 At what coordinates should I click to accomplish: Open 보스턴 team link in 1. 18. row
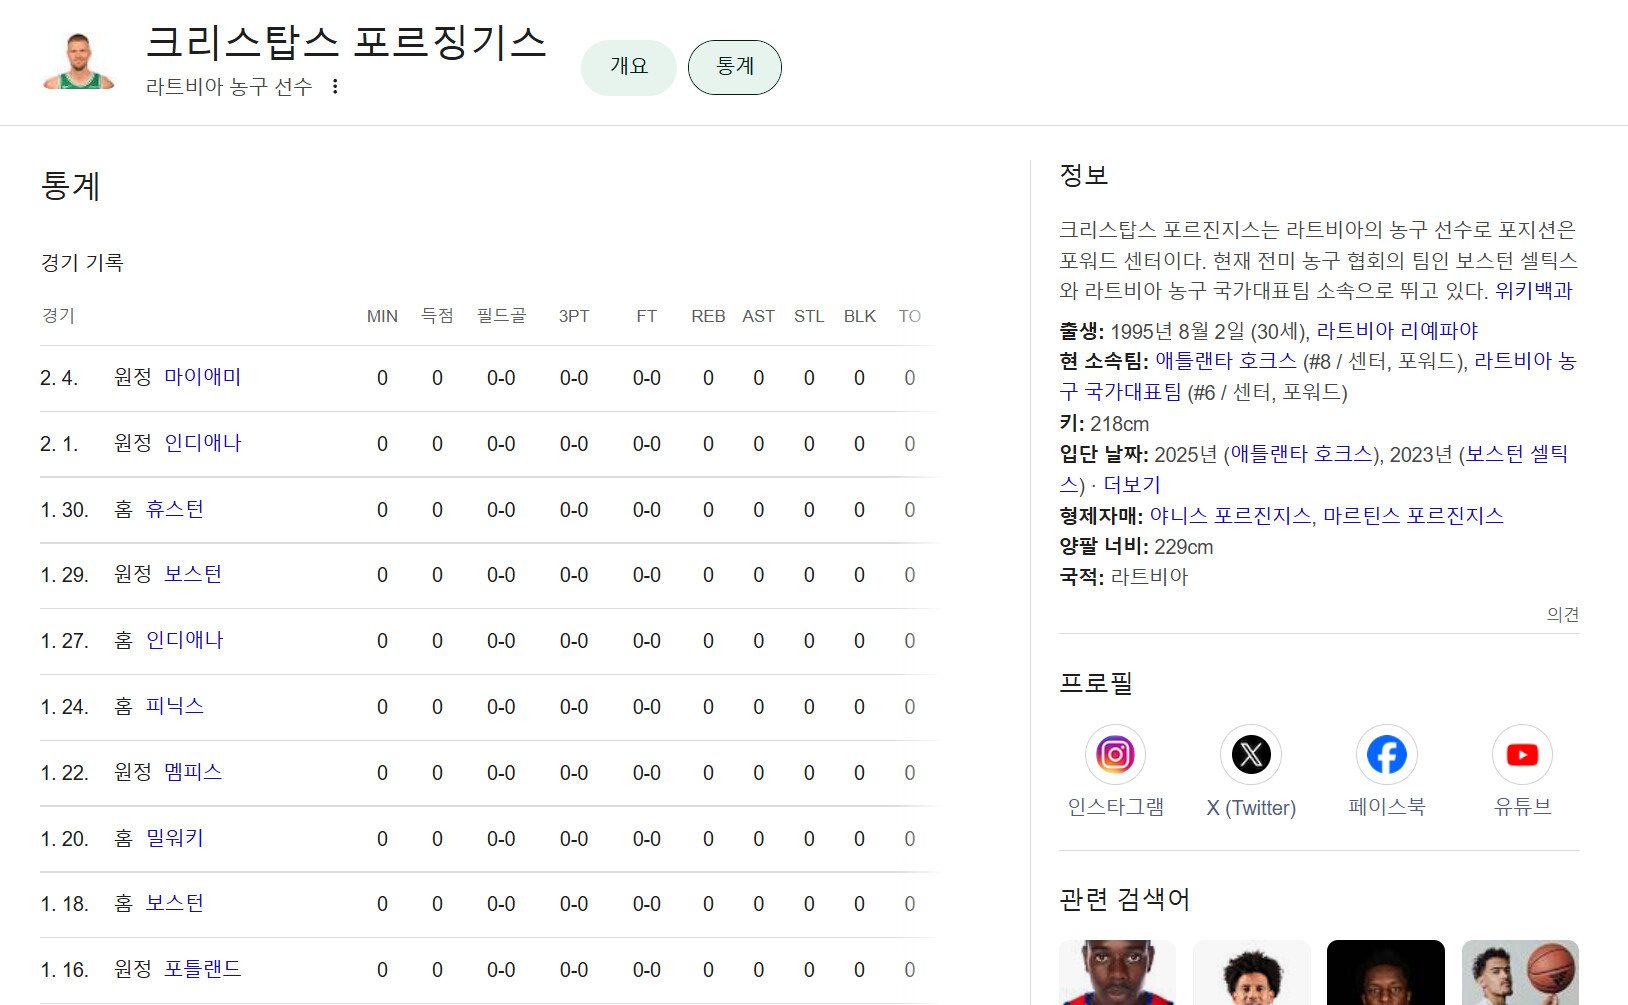coord(175,903)
